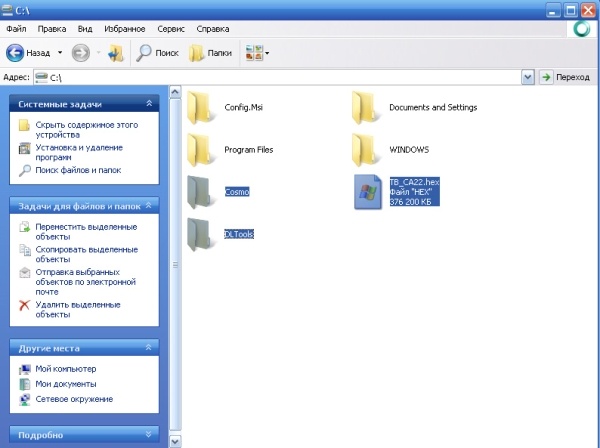The image size is (600, 448).
Task: Open the Файл menu
Action: click(x=16, y=29)
